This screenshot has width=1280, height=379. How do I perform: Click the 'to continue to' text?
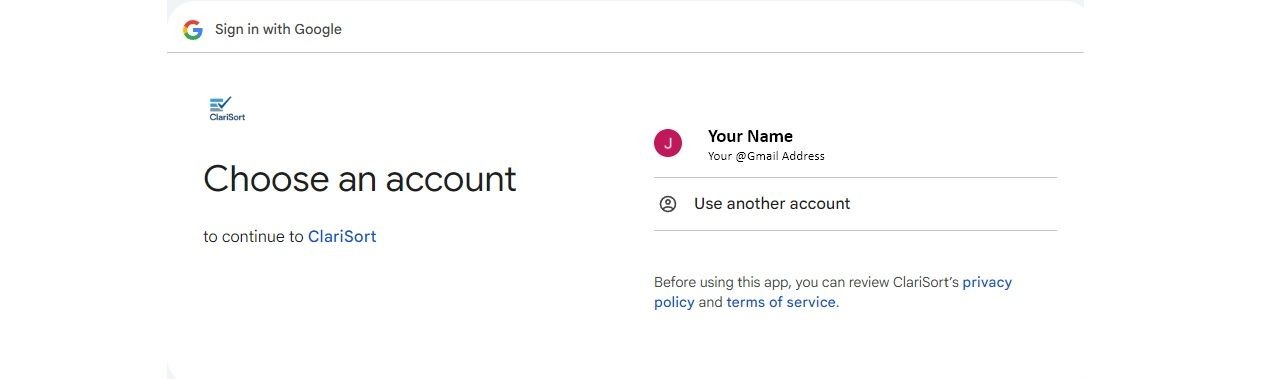pos(253,237)
